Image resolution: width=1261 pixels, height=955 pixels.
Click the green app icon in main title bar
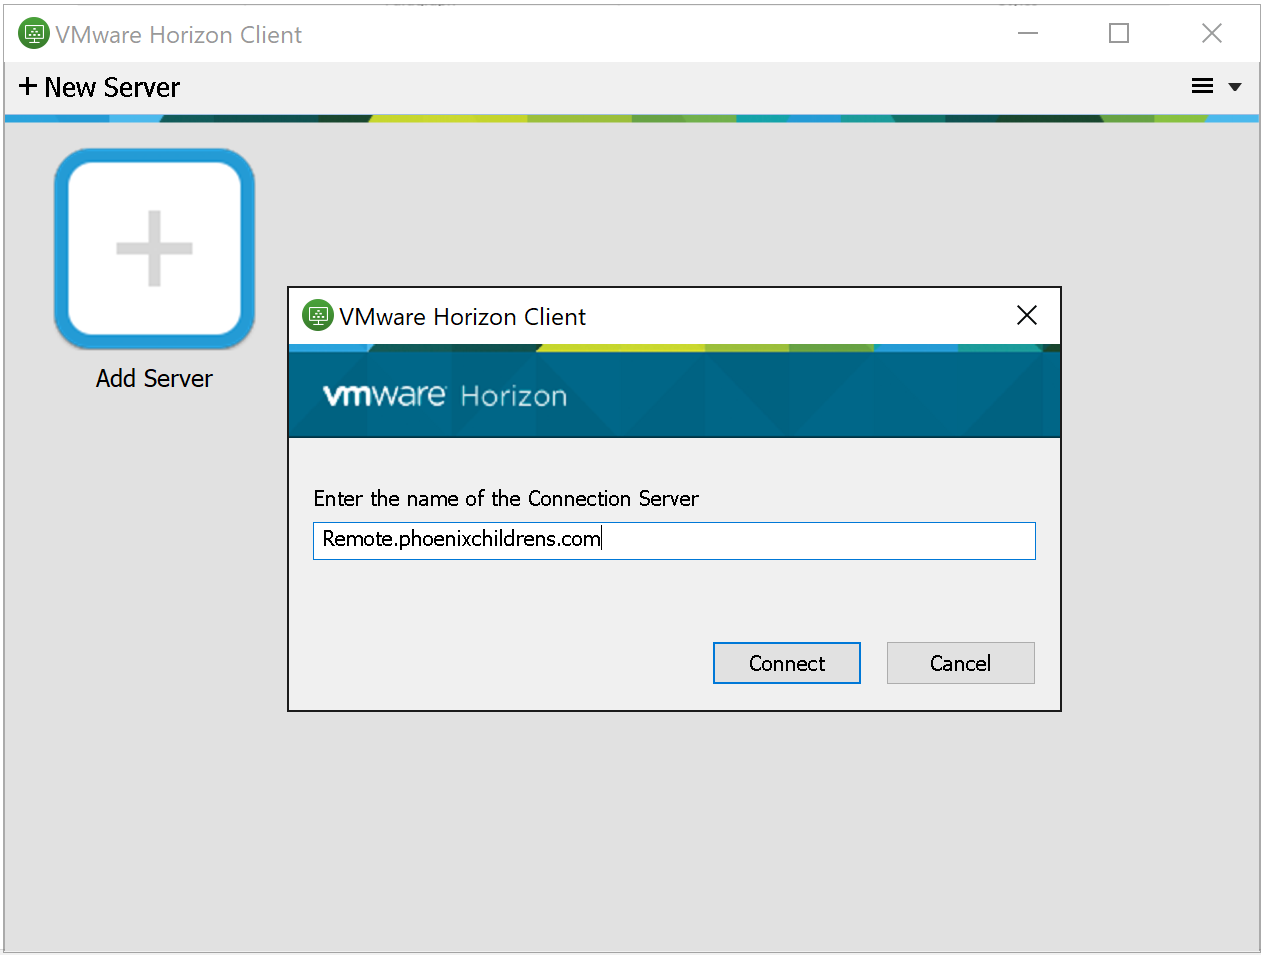34,34
